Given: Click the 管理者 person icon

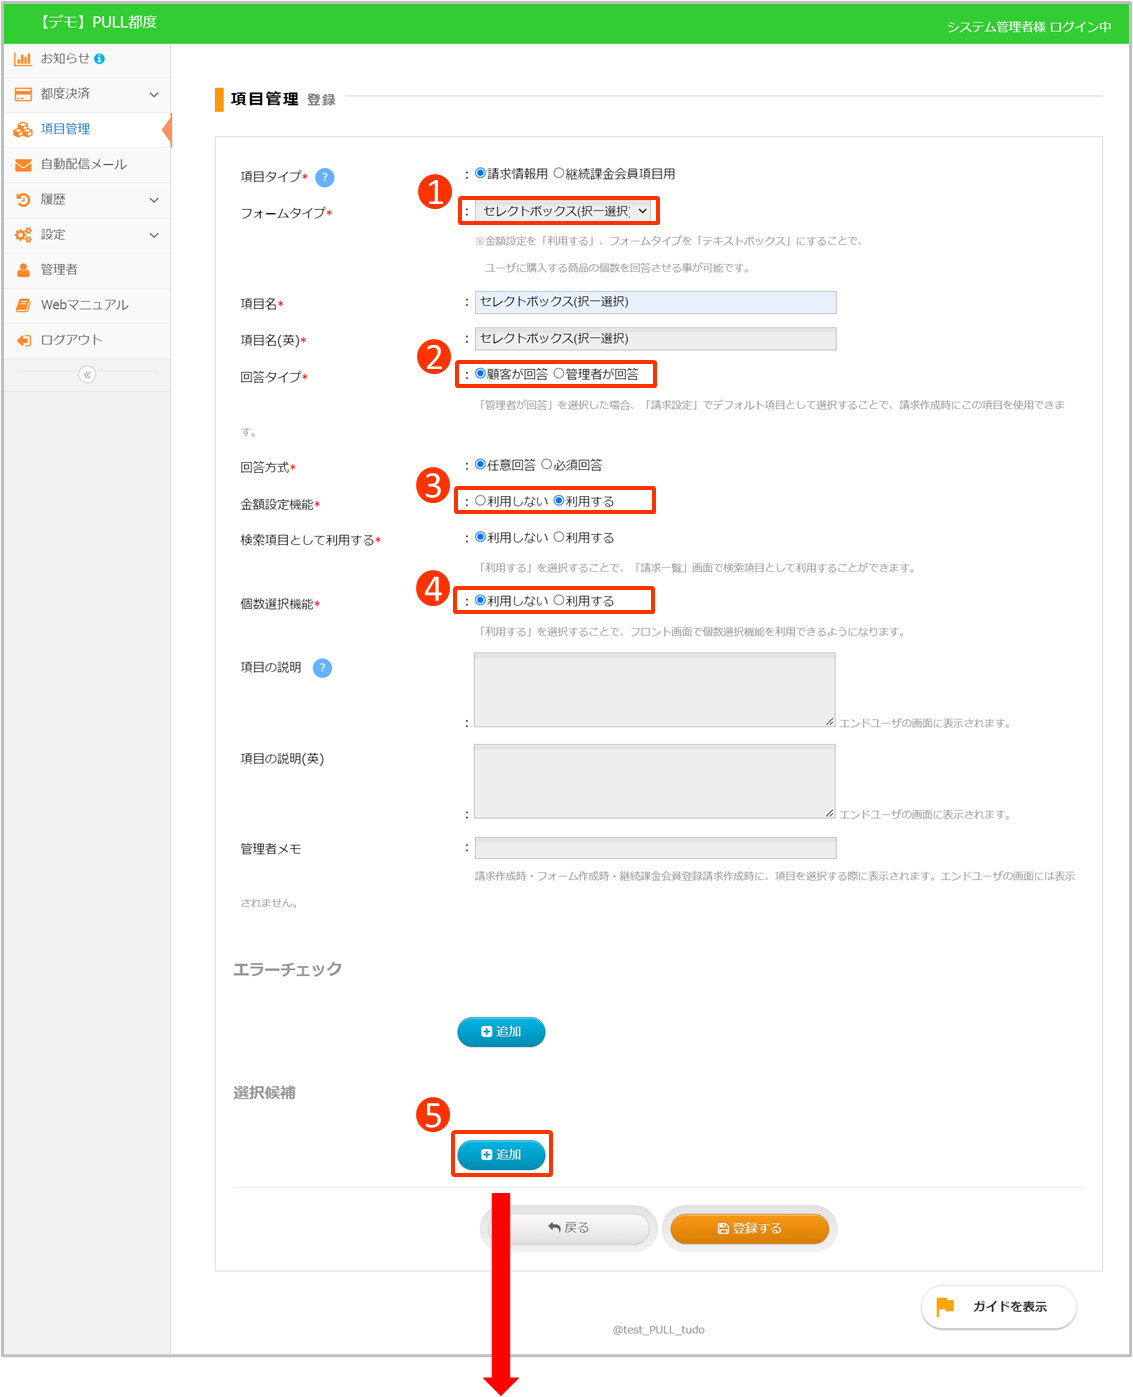Looking at the screenshot, I should click(23, 270).
